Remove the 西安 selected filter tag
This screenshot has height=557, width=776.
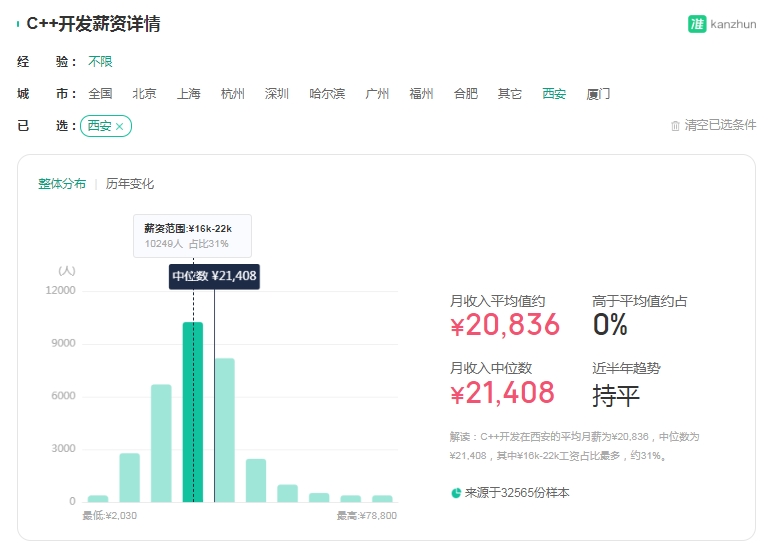click(x=119, y=126)
